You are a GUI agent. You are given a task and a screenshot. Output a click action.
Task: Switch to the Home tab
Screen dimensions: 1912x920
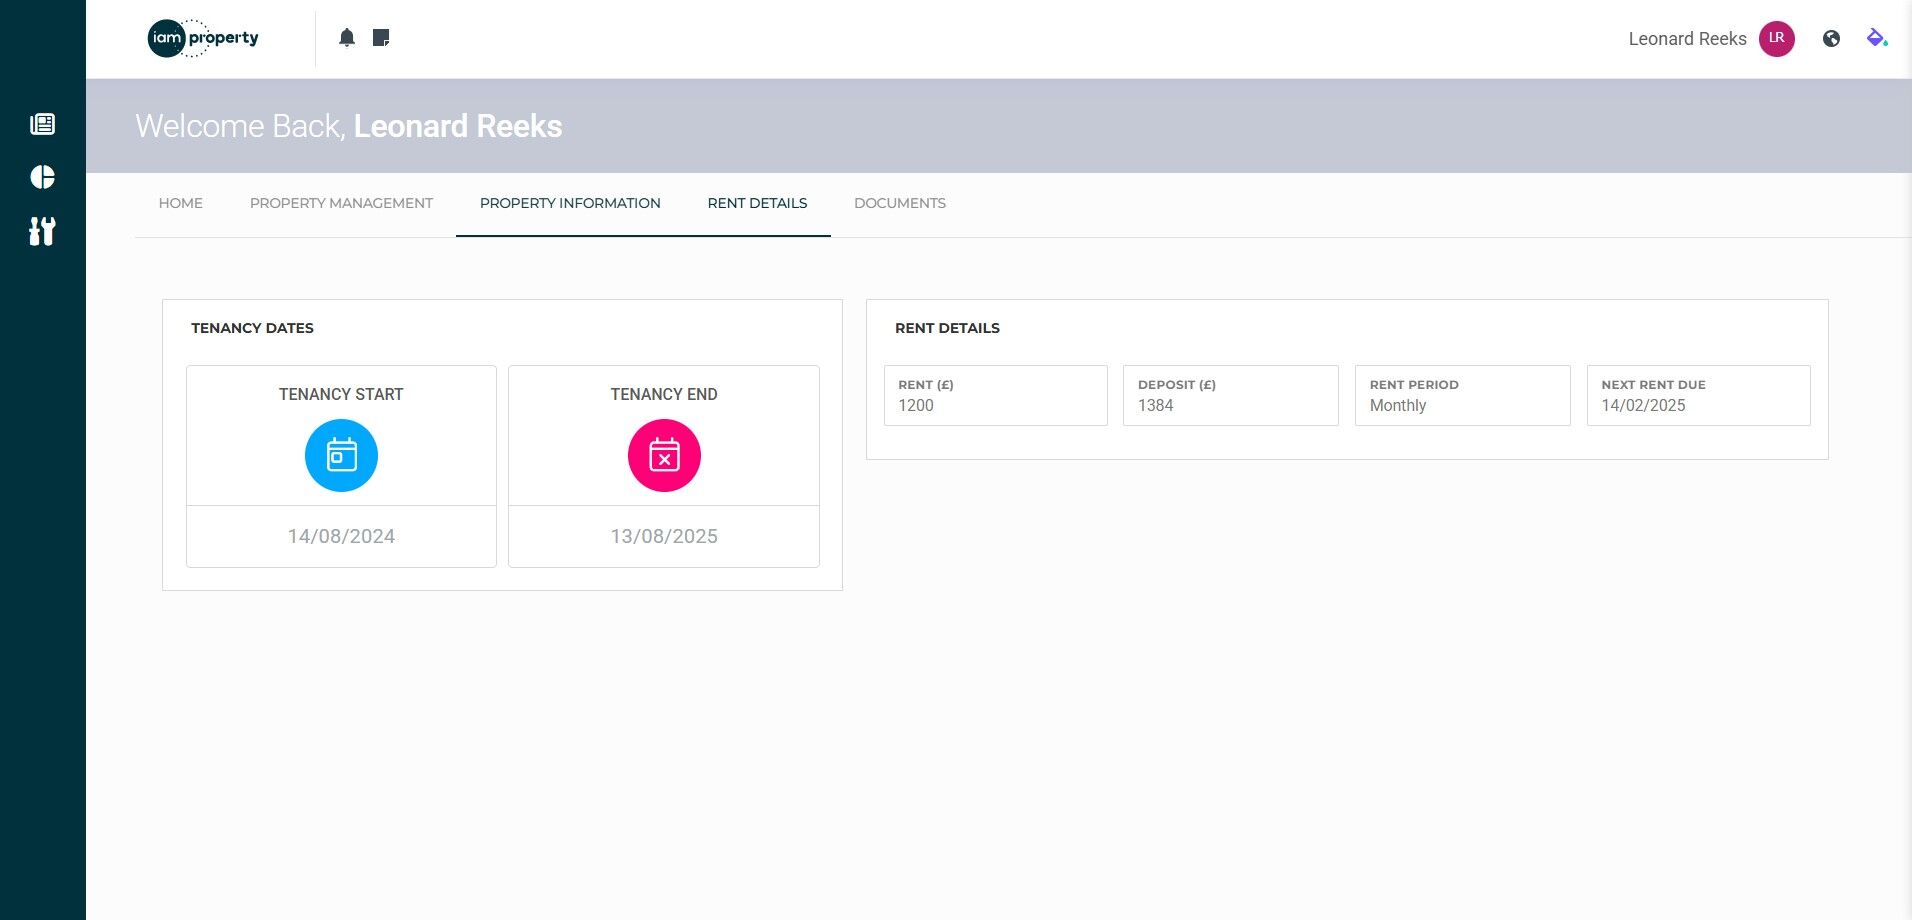coord(181,203)
